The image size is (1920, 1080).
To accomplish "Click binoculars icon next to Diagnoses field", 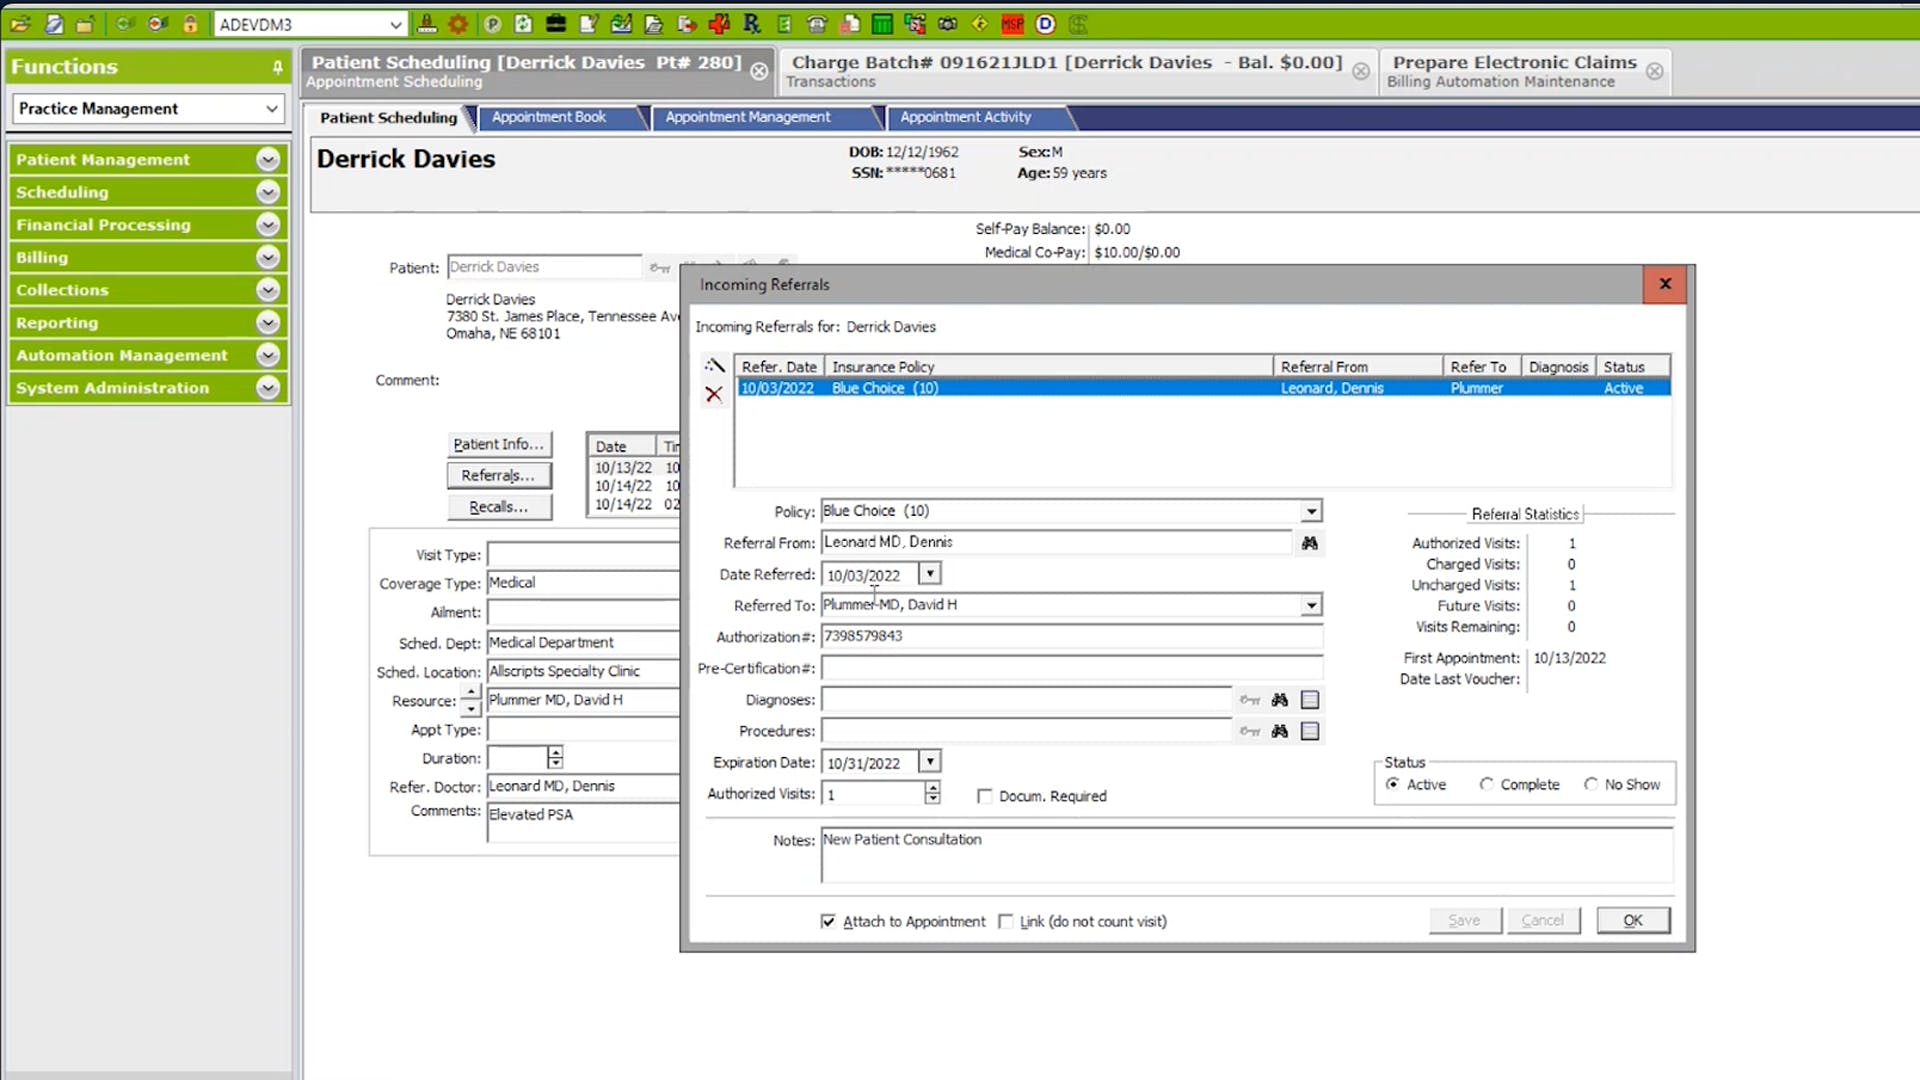I will [x=1279, y=700].
